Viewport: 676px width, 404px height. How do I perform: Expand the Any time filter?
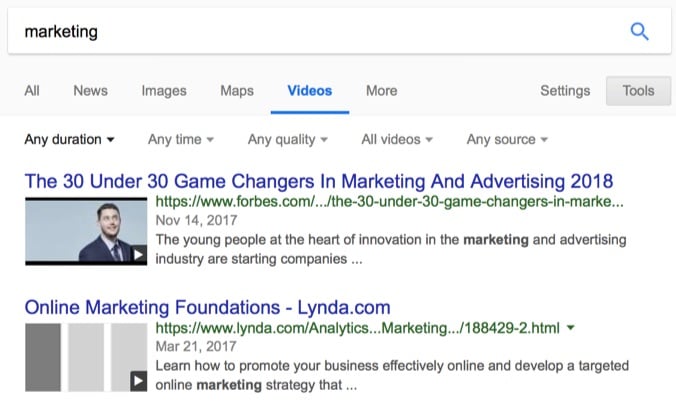pos(181,140)
